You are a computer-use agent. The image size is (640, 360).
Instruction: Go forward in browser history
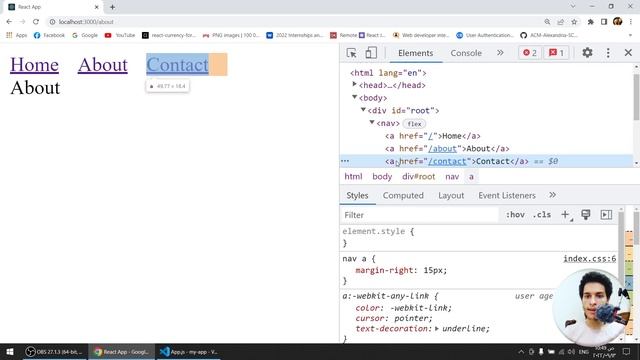click(22, 22)
